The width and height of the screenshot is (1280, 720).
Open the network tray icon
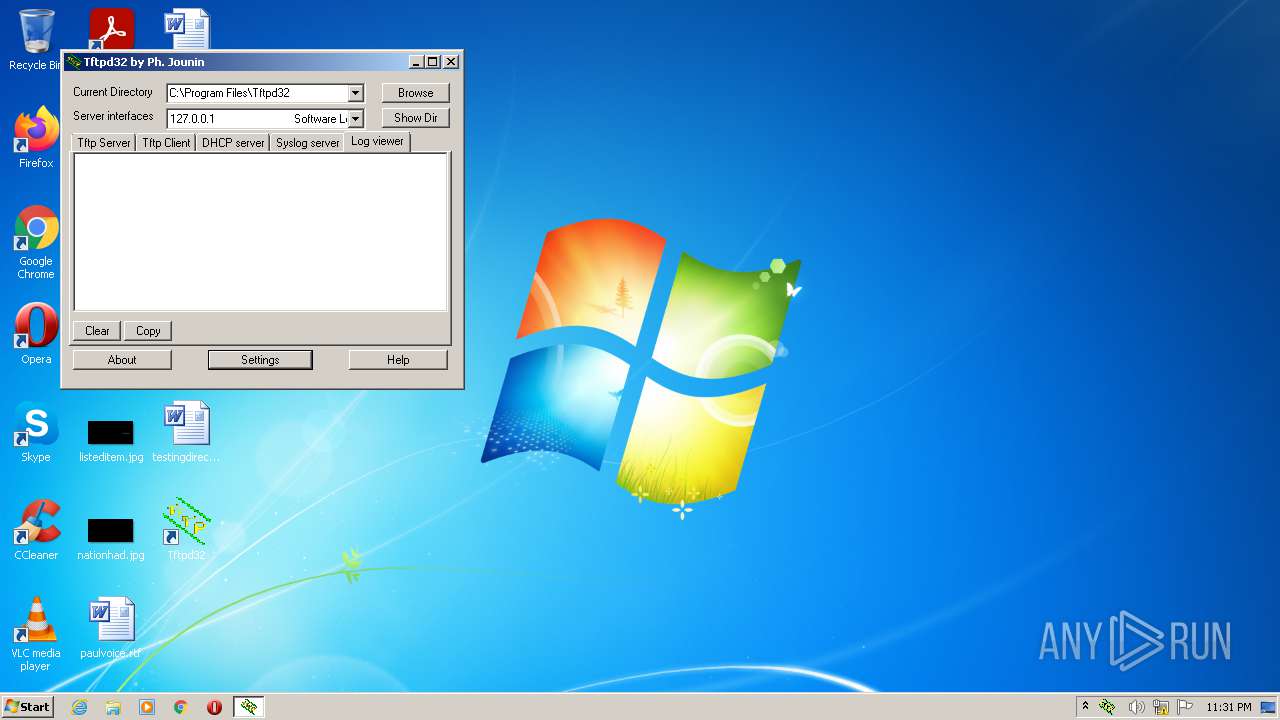(x=1161, y=707)
